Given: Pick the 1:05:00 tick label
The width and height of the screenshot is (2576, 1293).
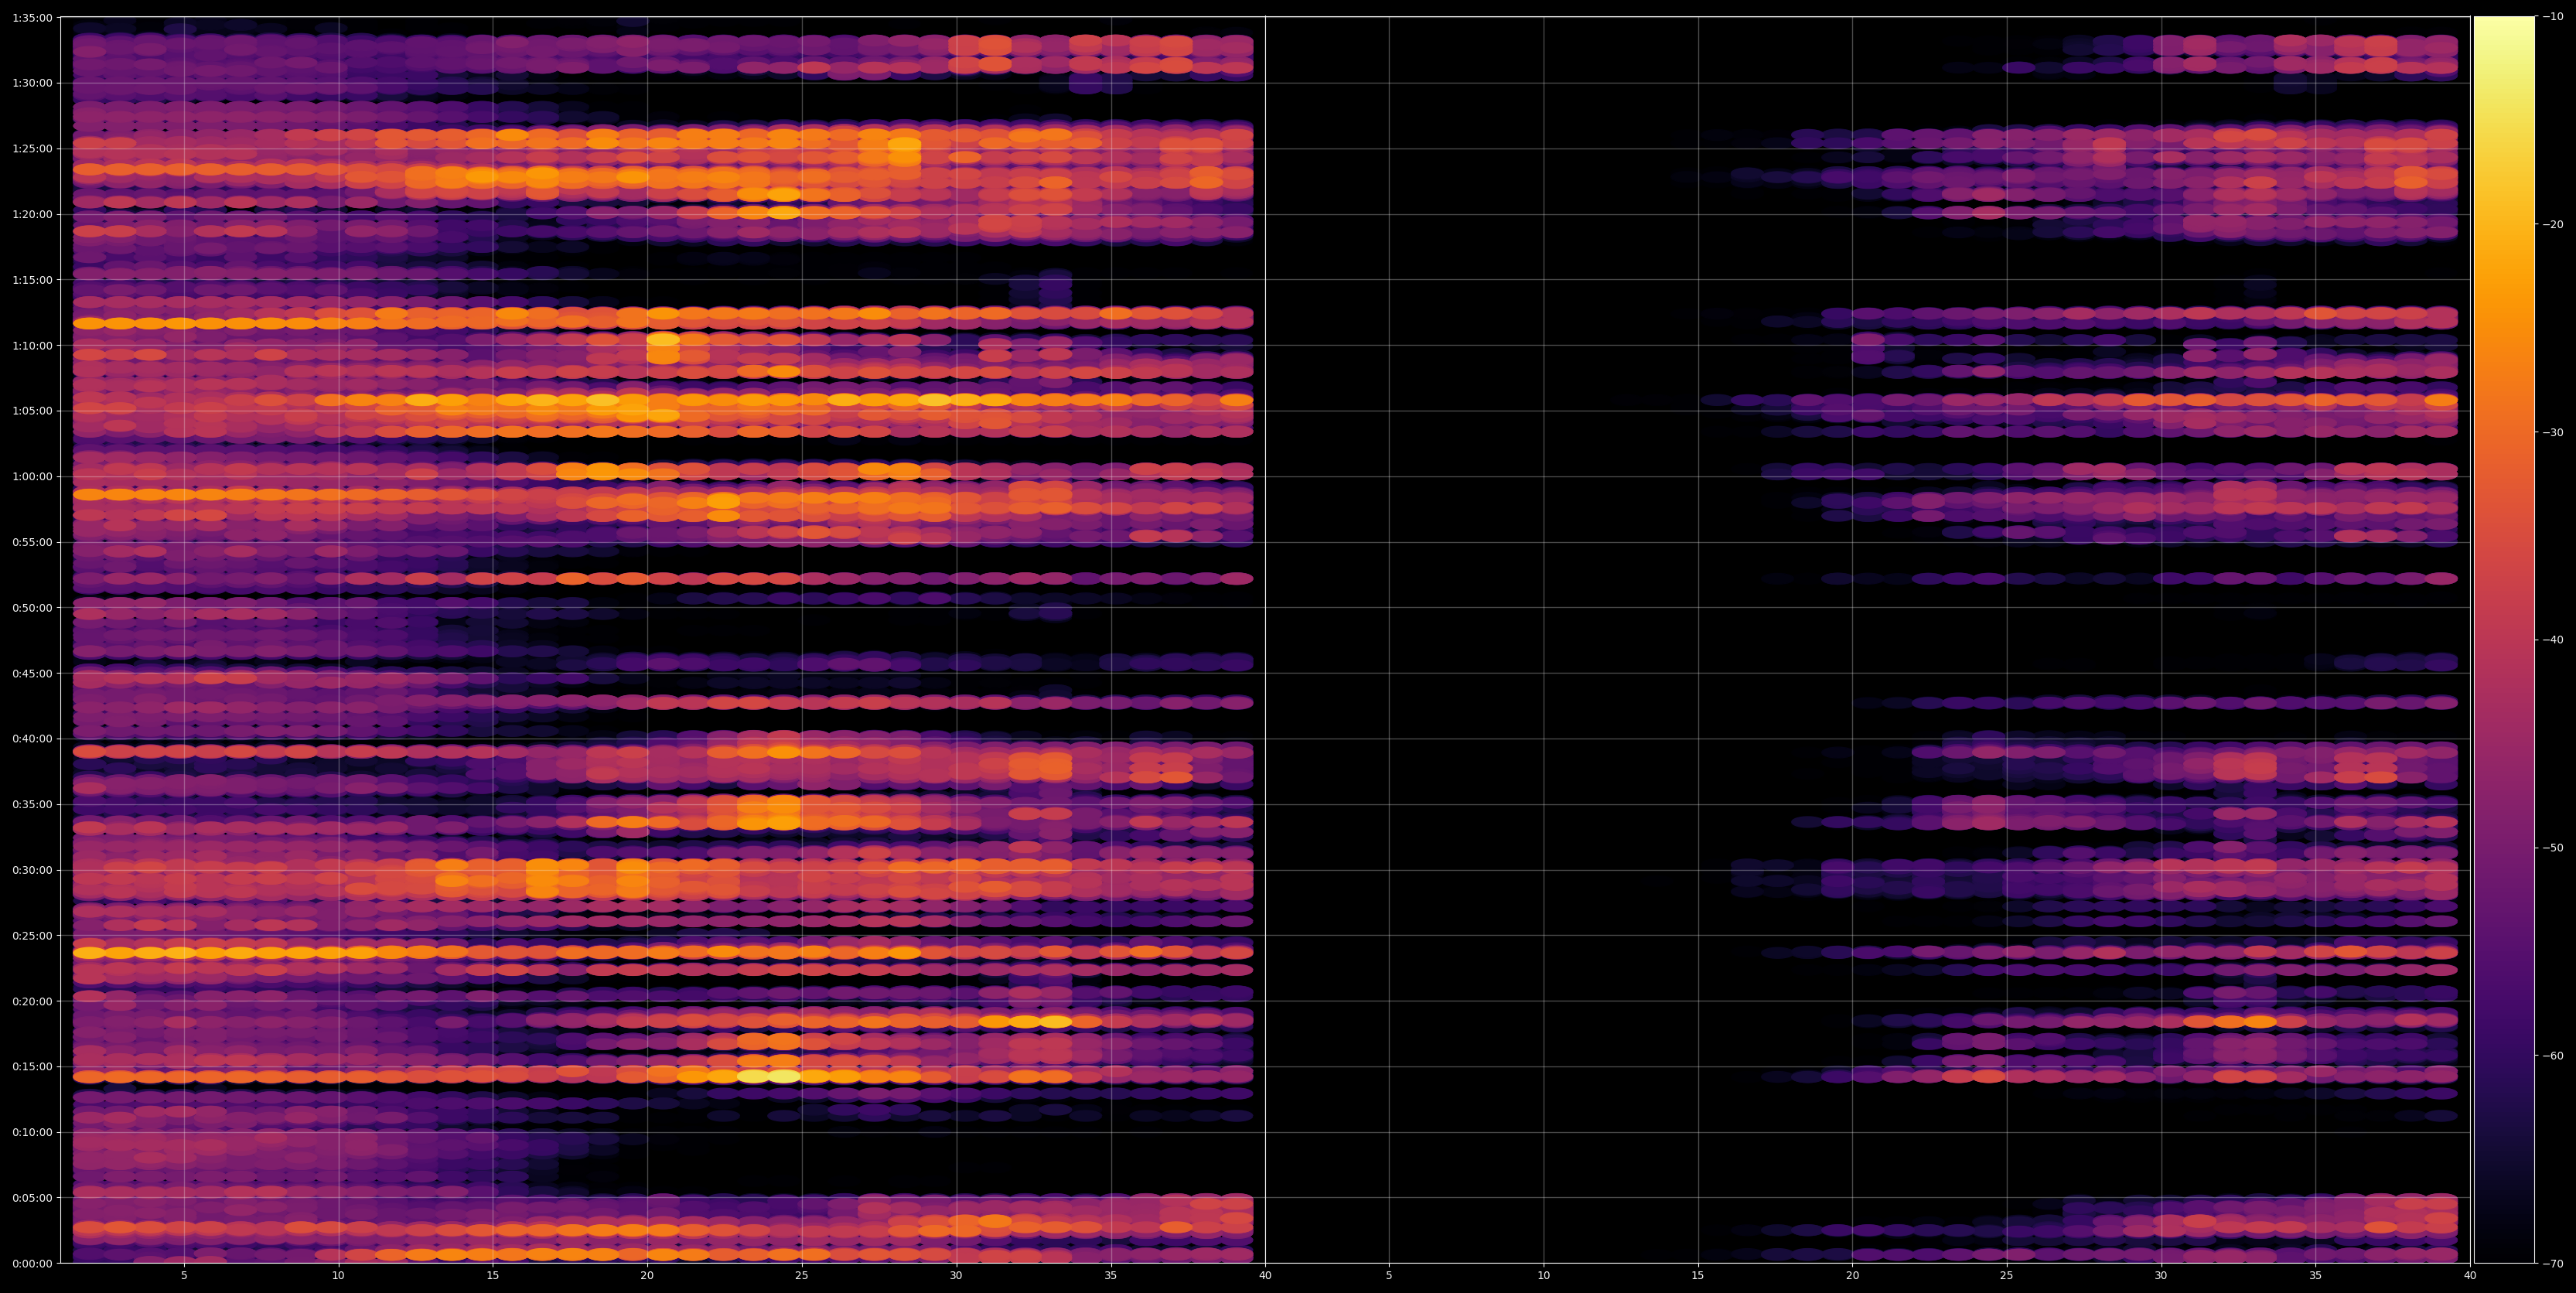Looking at the screenshot, I should point(33,410).
